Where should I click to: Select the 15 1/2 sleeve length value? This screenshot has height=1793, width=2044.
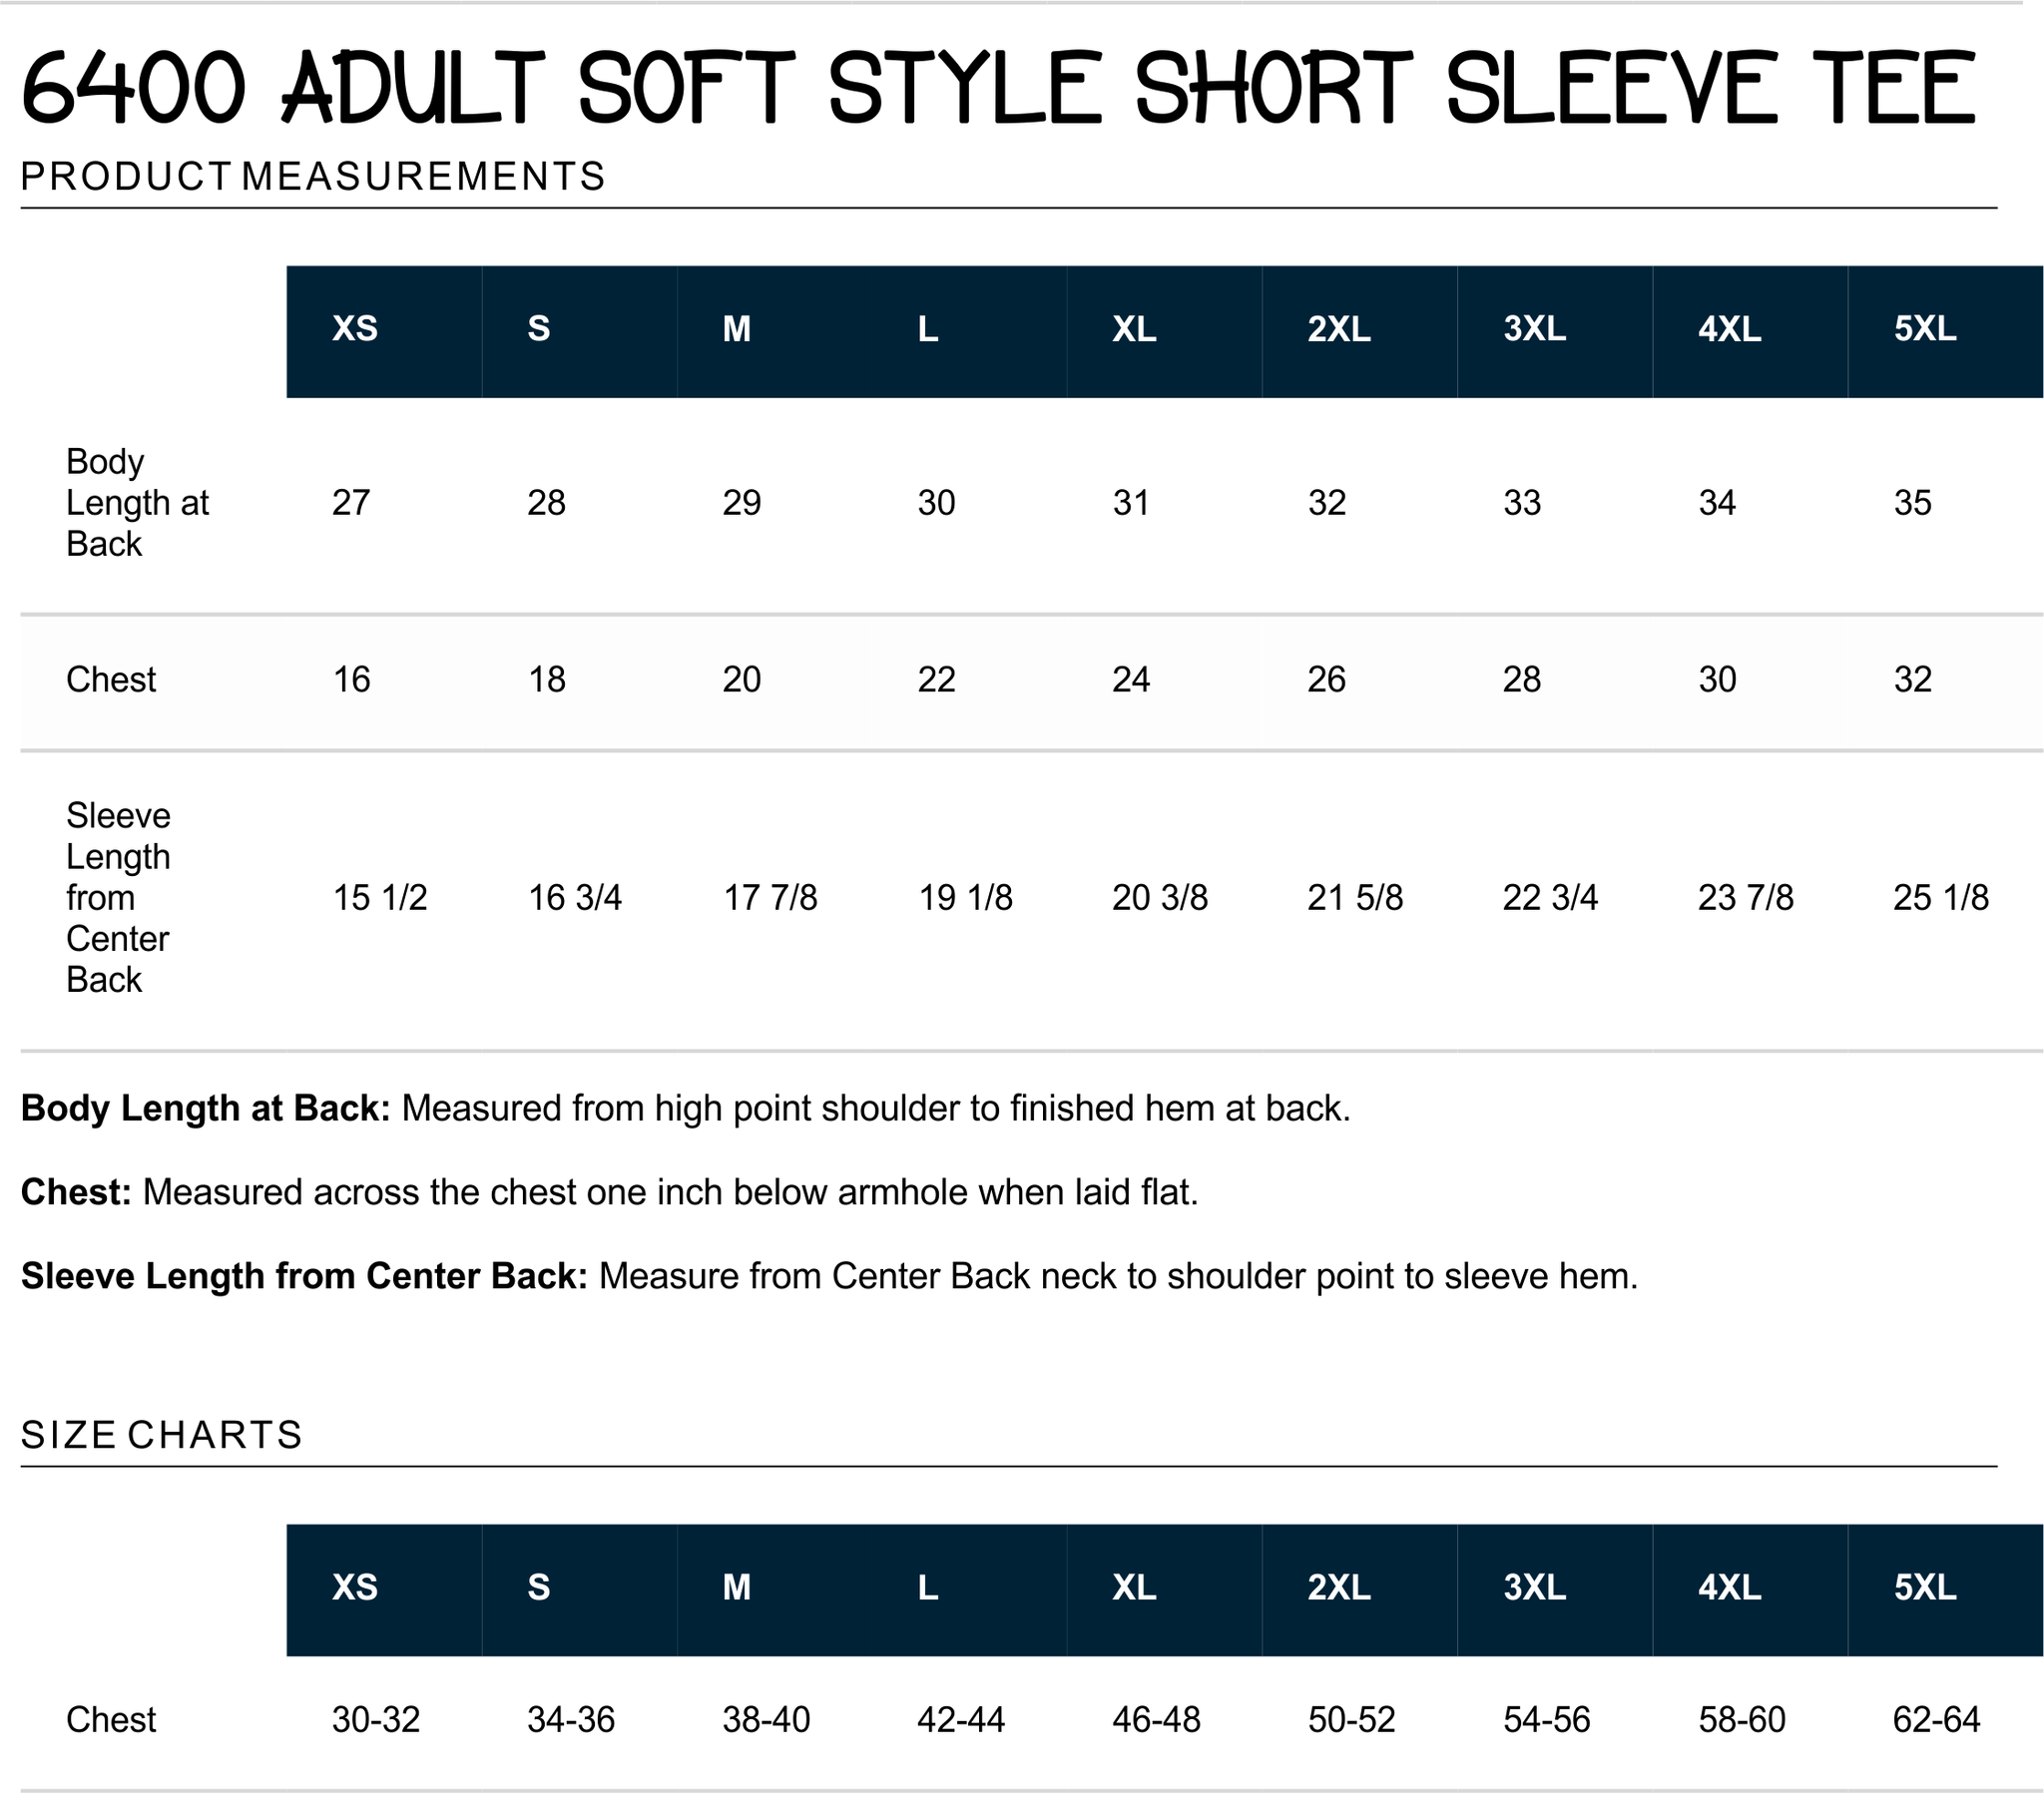coord(380,897)
